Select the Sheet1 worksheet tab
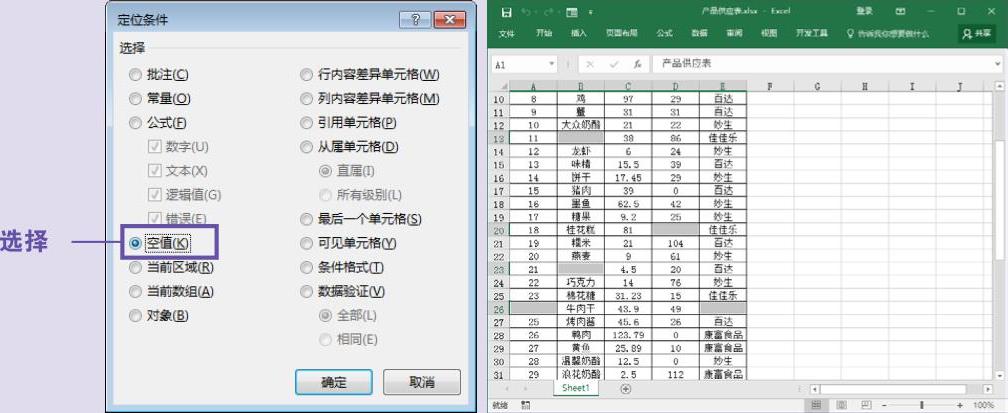This screenshot has height=413, width=1008. coord(575,388)
